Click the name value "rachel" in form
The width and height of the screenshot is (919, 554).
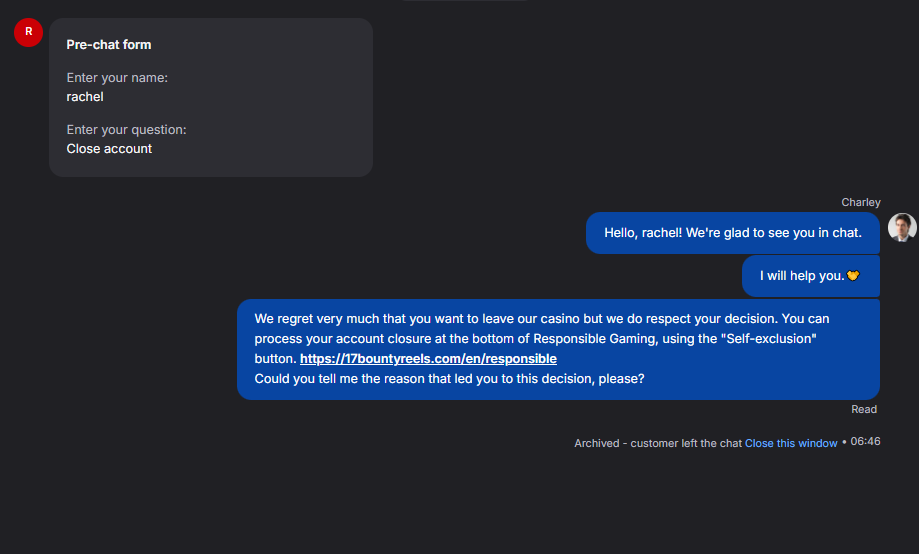(85, 97)
